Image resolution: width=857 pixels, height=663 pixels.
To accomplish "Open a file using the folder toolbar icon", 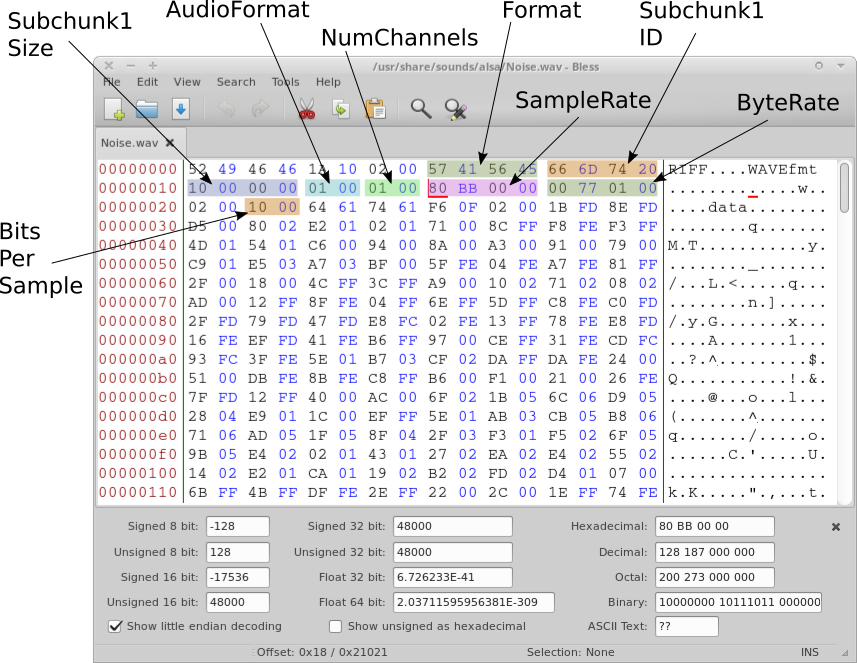I will click(x=147, y=110).
